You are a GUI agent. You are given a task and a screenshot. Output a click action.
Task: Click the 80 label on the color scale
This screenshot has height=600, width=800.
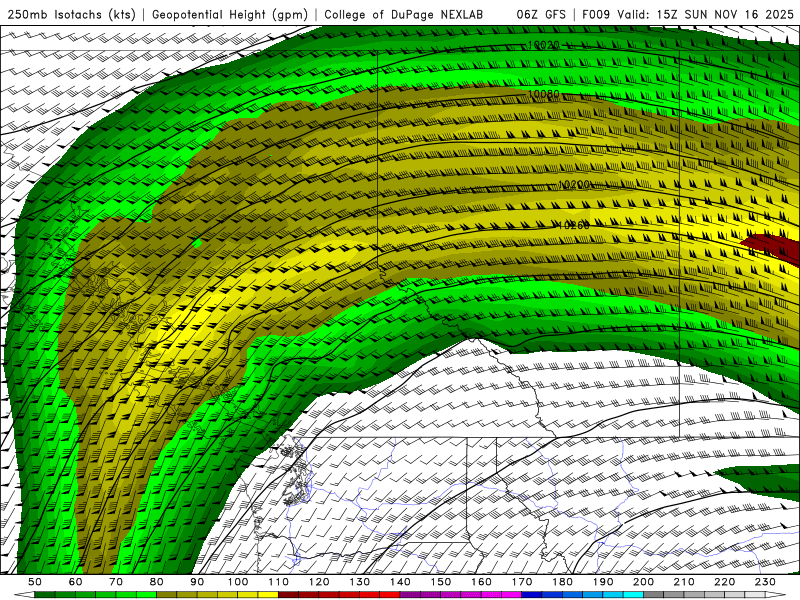pos(156,582)
